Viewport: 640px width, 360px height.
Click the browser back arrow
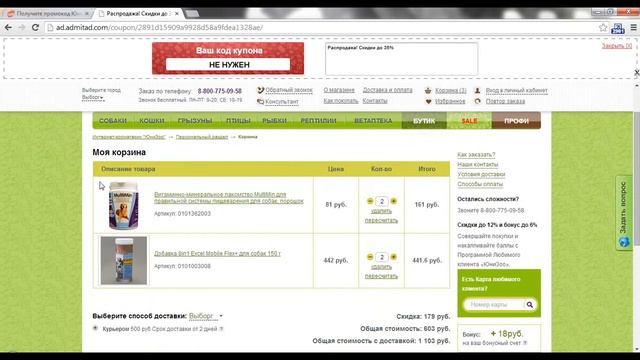click(8, 27)
